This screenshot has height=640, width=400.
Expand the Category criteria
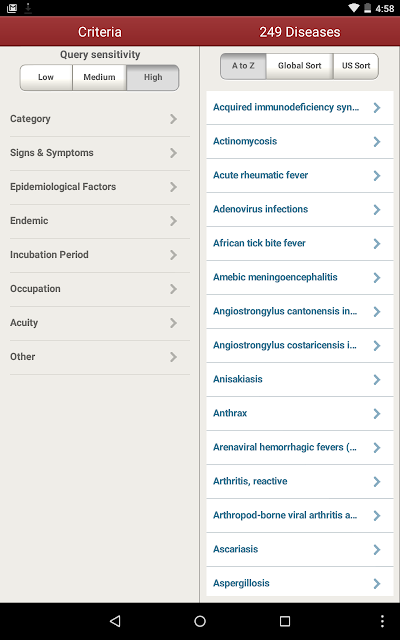[x=100, y=119]
